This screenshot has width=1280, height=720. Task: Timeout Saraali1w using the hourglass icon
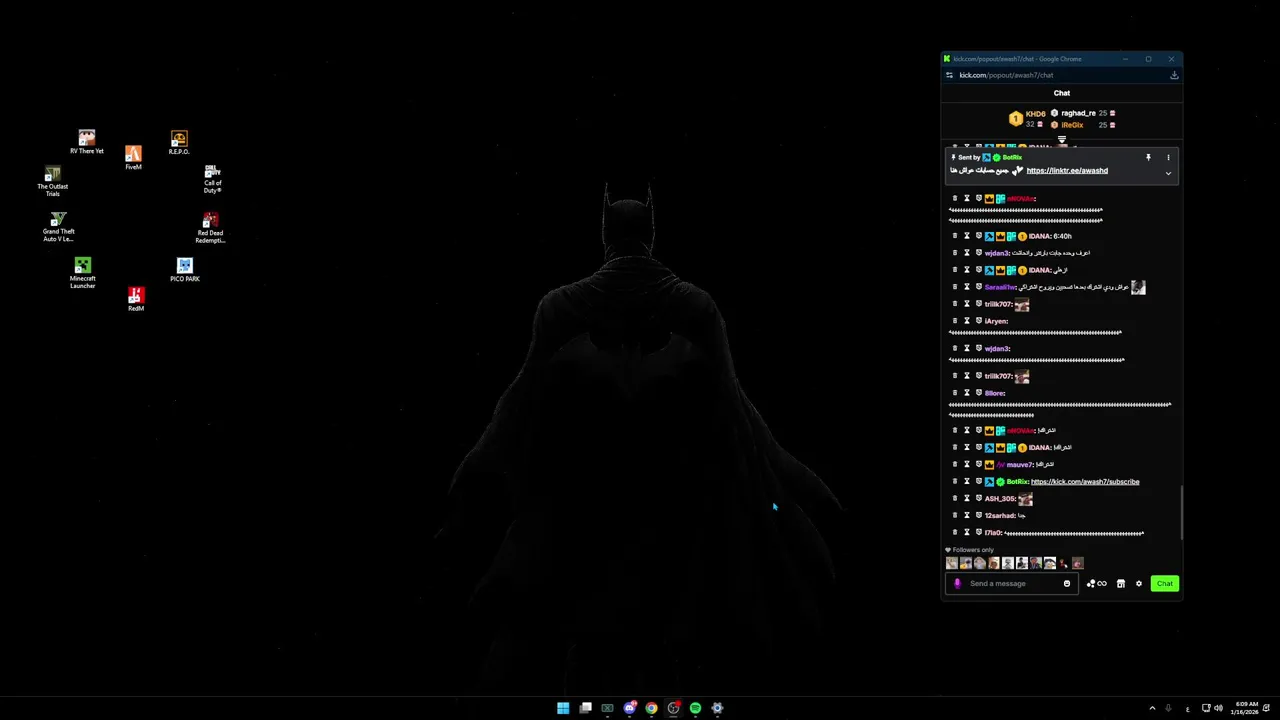[967, 287]
